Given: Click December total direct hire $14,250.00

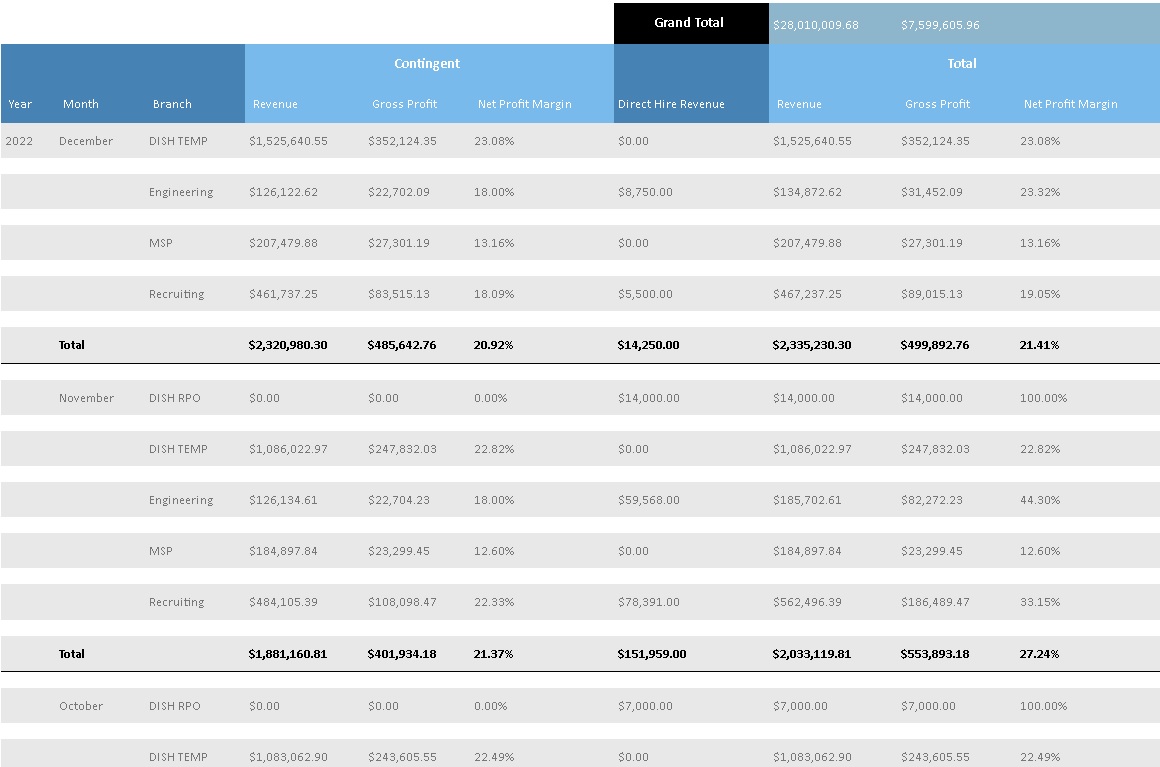Looking at the screenshot, I should (x=648, y=345).
